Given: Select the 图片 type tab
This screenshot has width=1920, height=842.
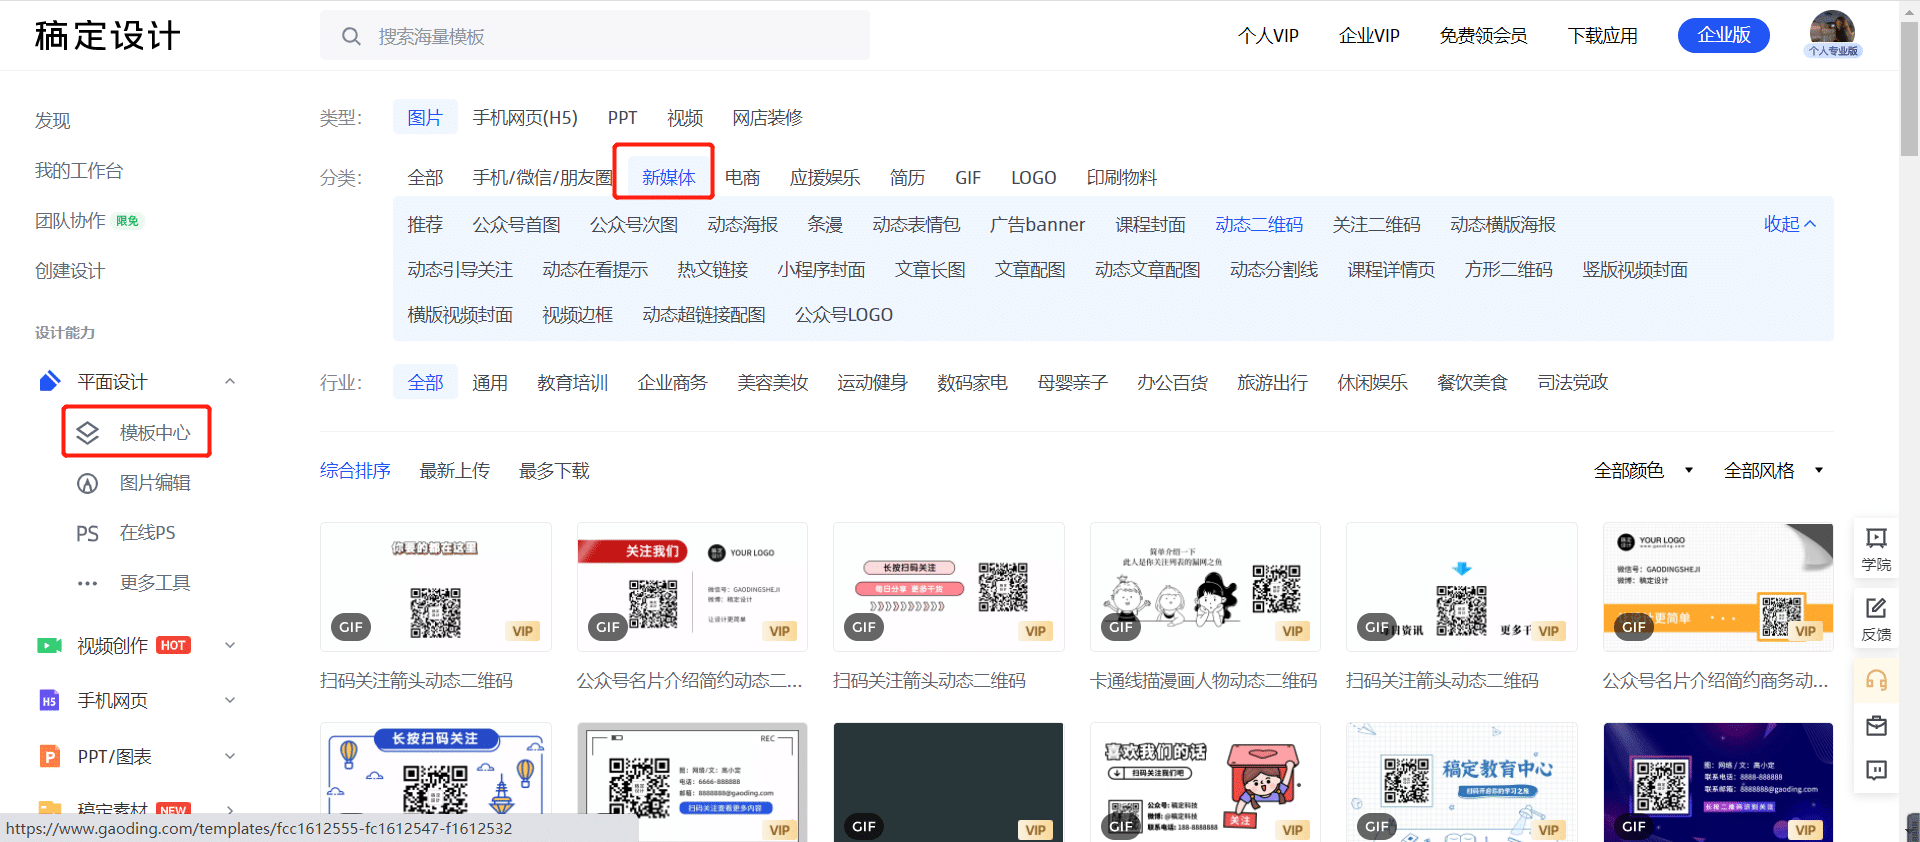Looking at the screenshot, I should pyautogui.click(x=425, y=117).
